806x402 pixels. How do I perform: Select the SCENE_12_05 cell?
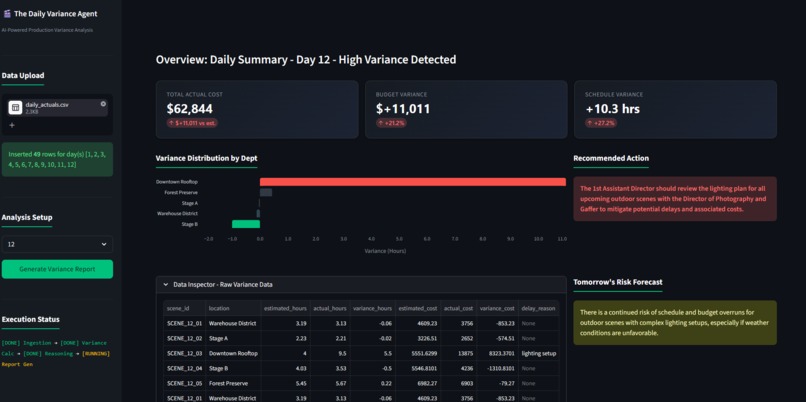coord(184,383)
